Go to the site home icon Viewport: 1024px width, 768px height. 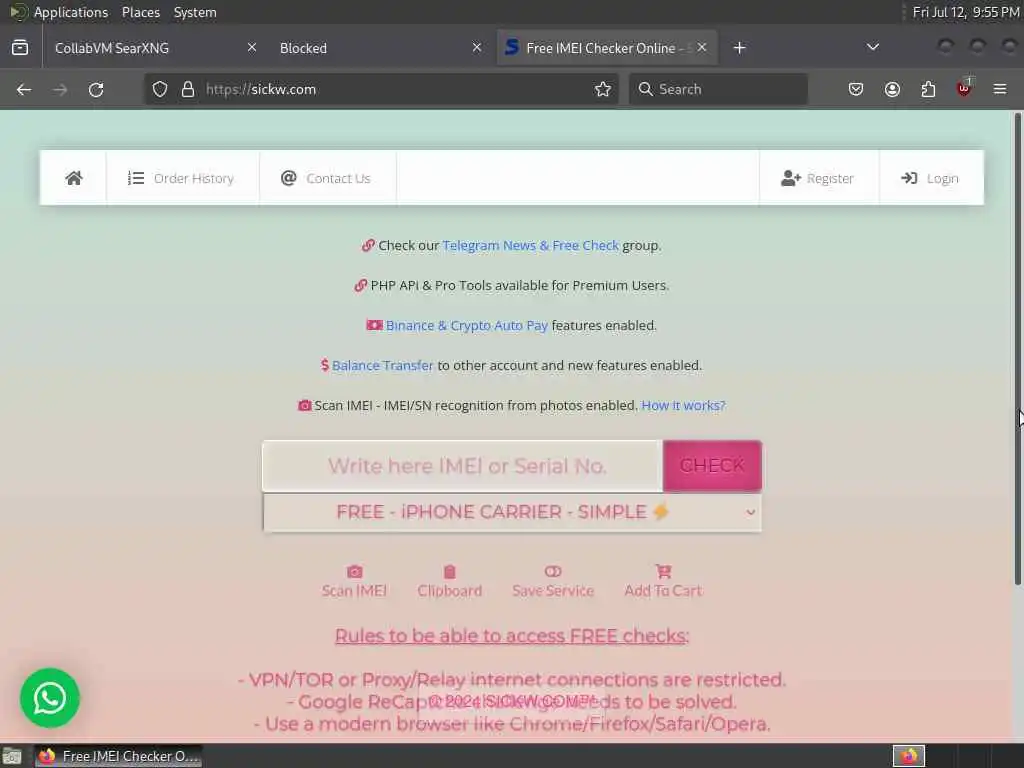pos(74,178)
